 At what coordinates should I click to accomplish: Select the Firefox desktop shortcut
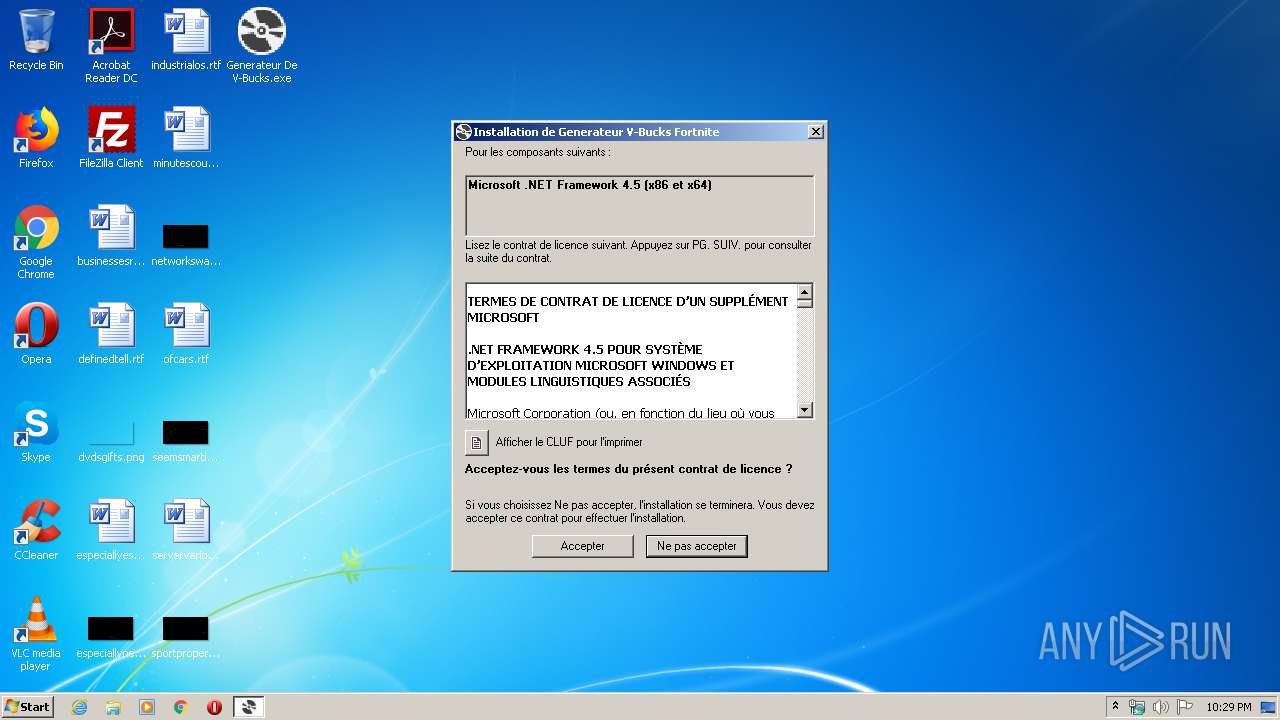[x=36, y=138]
